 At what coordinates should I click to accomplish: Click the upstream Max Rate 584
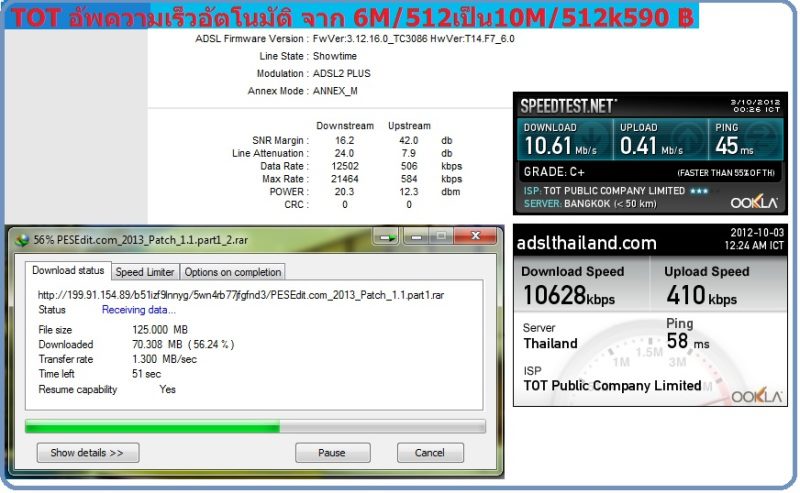[409, 179]
